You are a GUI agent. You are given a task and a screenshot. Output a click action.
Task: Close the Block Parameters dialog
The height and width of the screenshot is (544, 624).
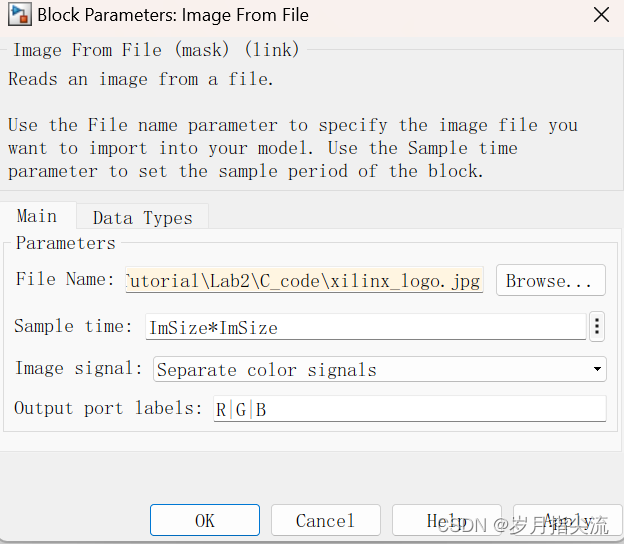coord(601,15)
